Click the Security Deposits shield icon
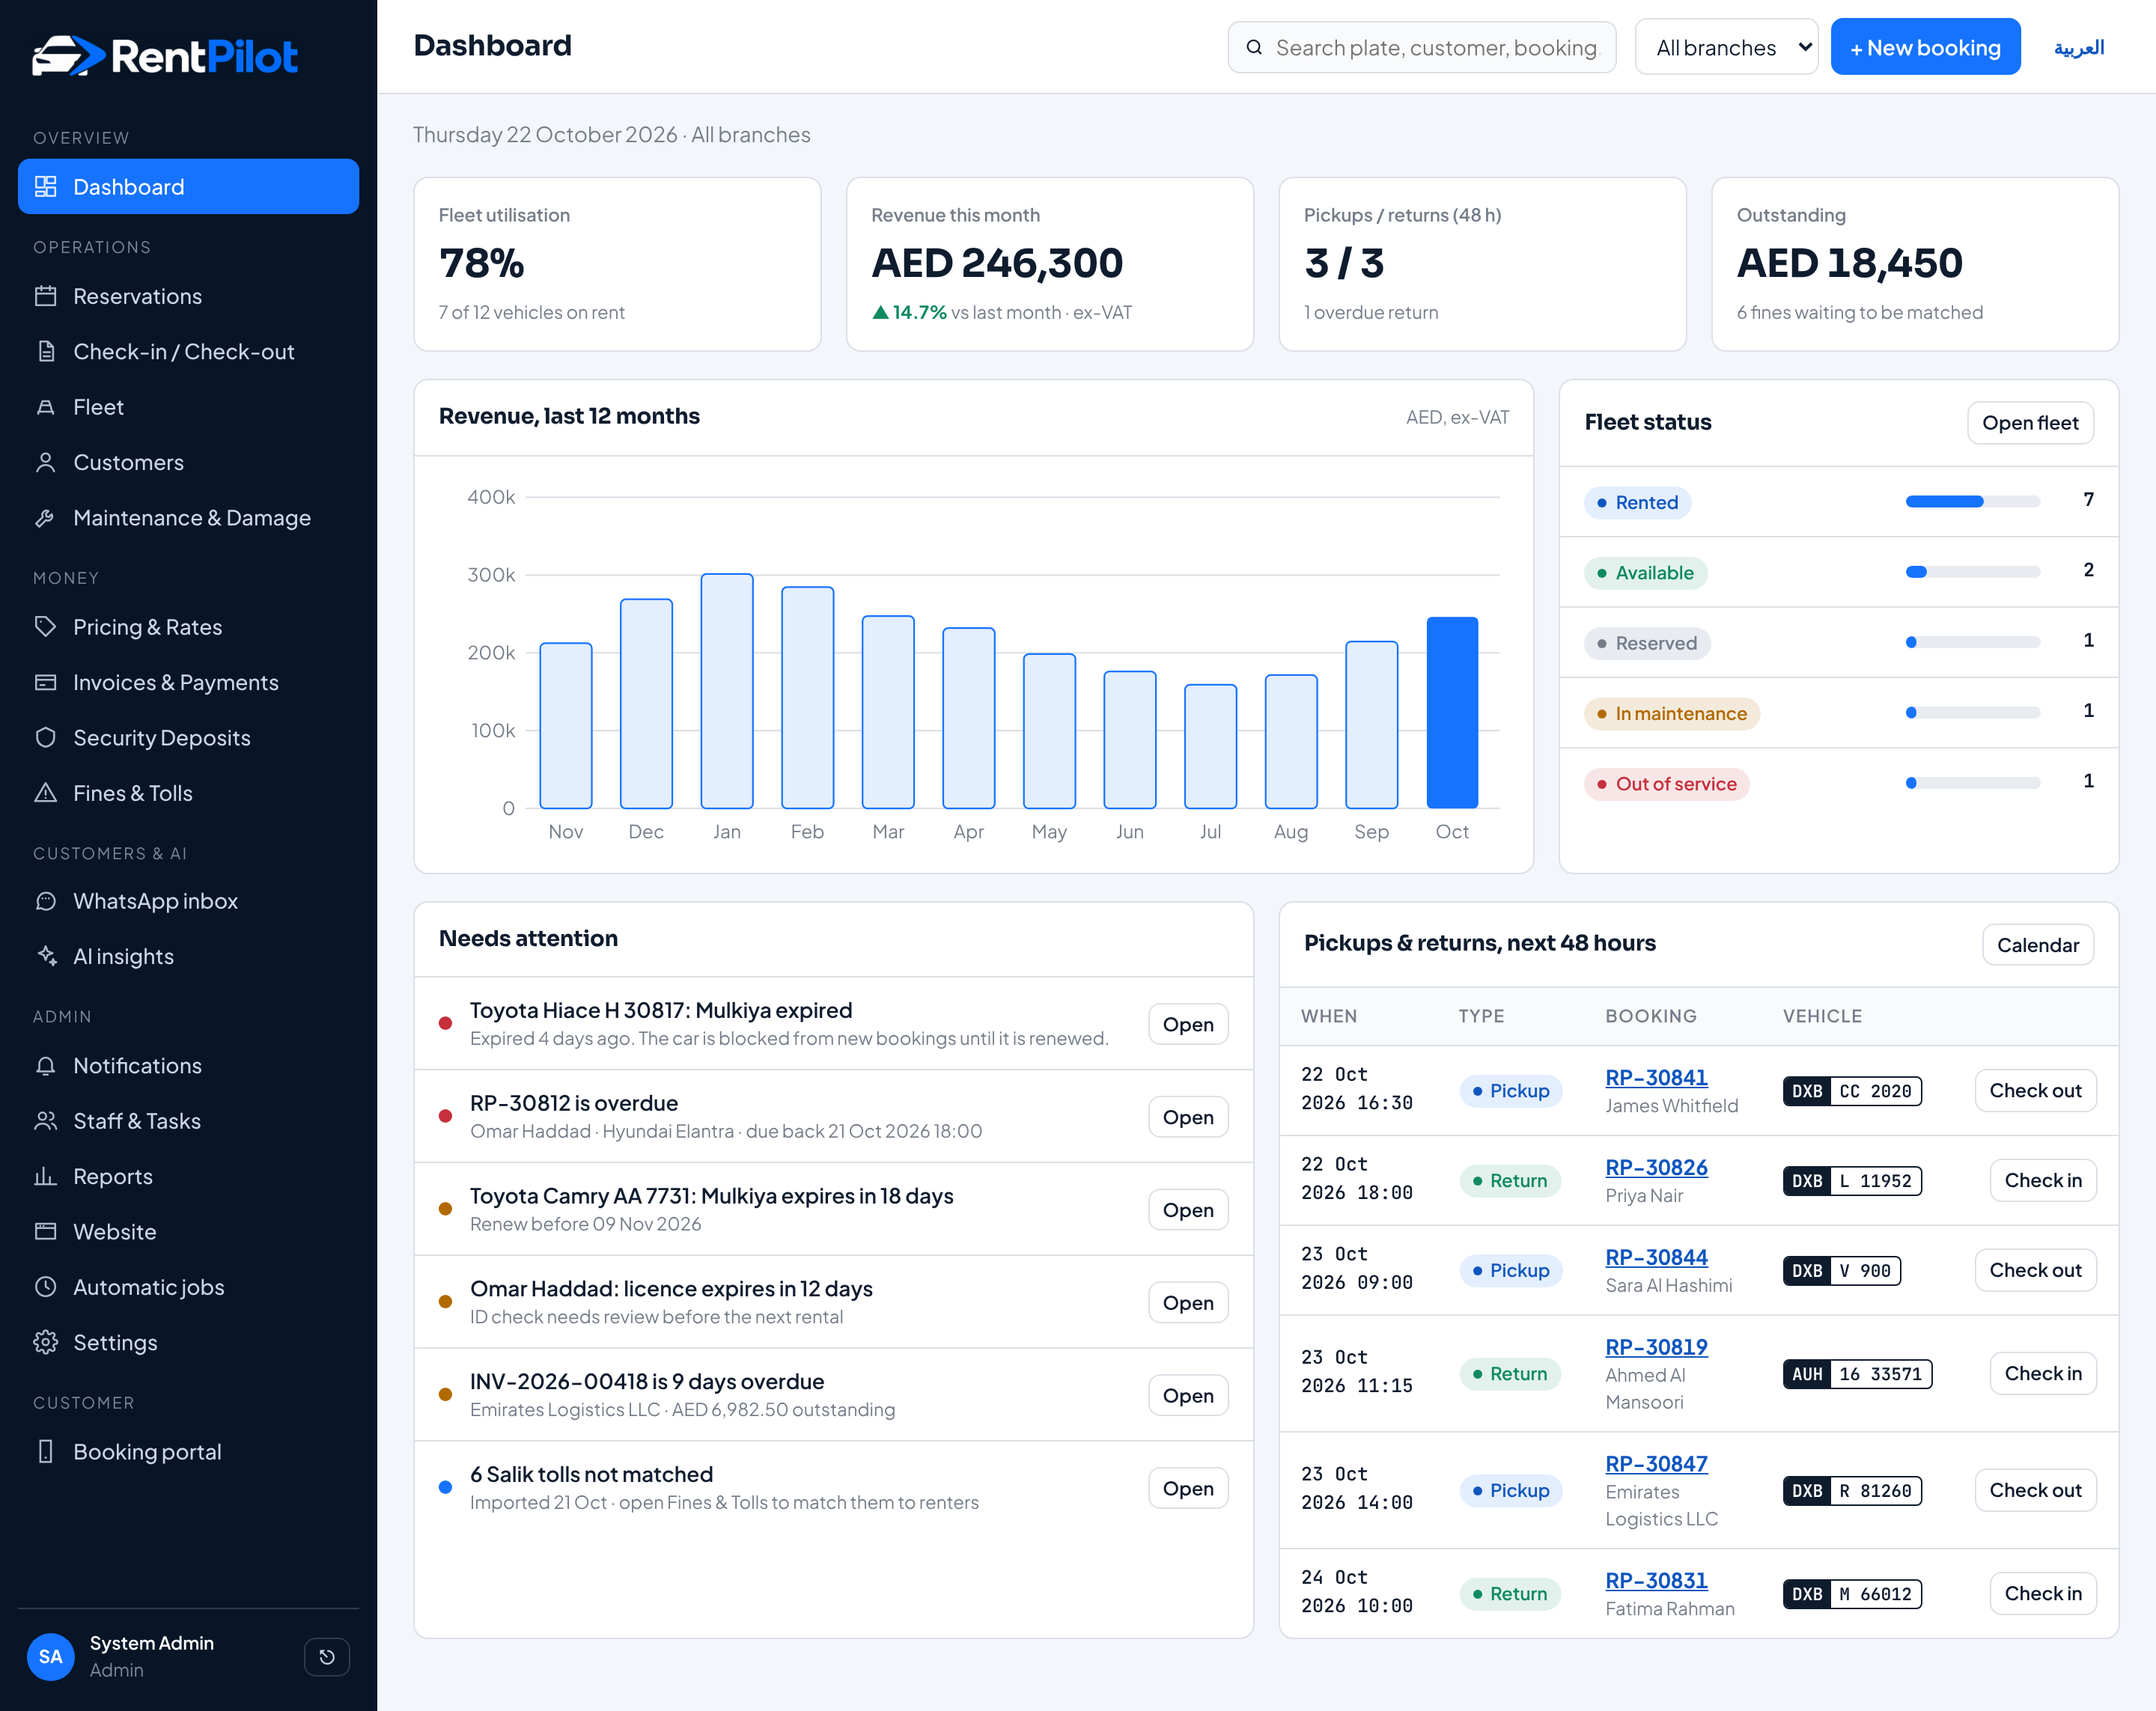2156x1711 pixels. click(x=46, y=738)
